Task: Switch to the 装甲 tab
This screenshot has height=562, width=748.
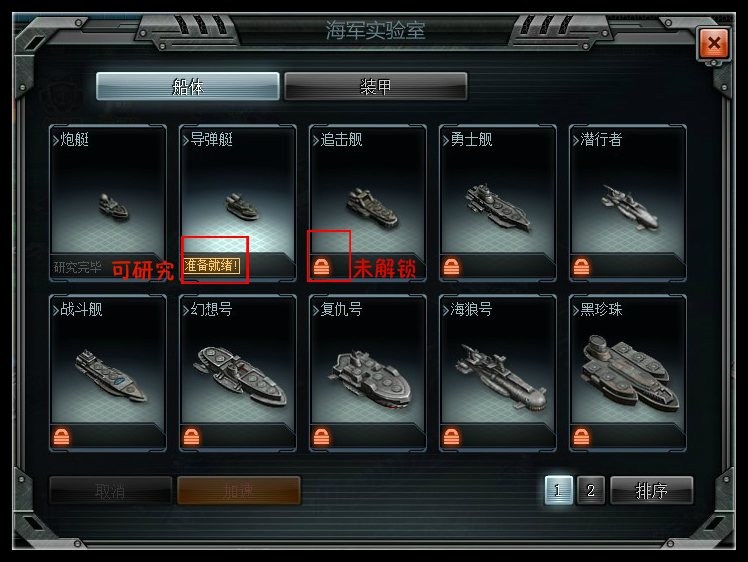Action: 375,86
